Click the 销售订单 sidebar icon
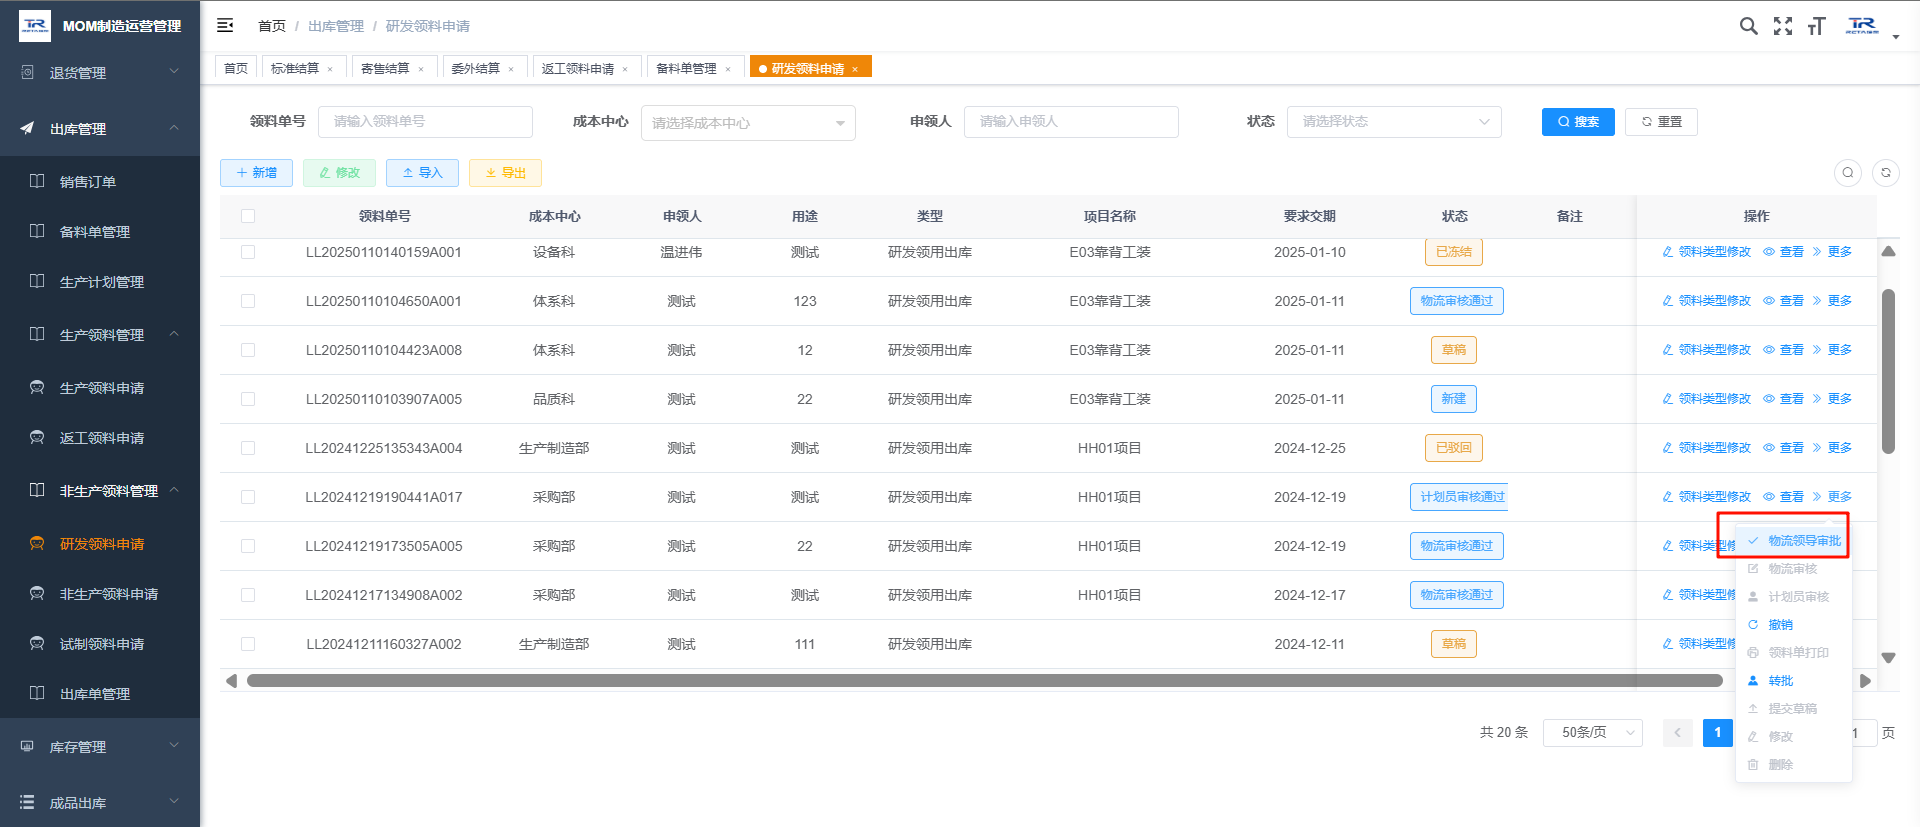 [37, 181]
